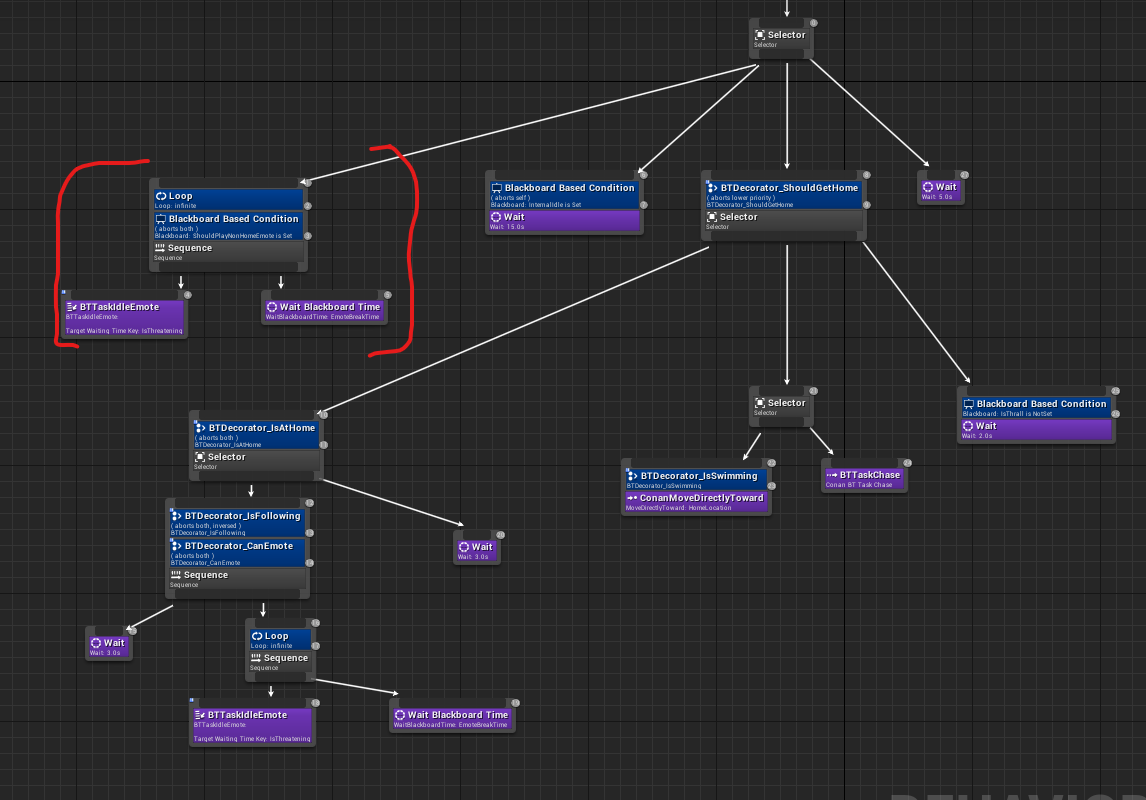Image resolution: width=1146 pixels, height=800 pixels.
Task: Select the Sequence composite under BTDecorator_CanEmote
Action: 238,579
